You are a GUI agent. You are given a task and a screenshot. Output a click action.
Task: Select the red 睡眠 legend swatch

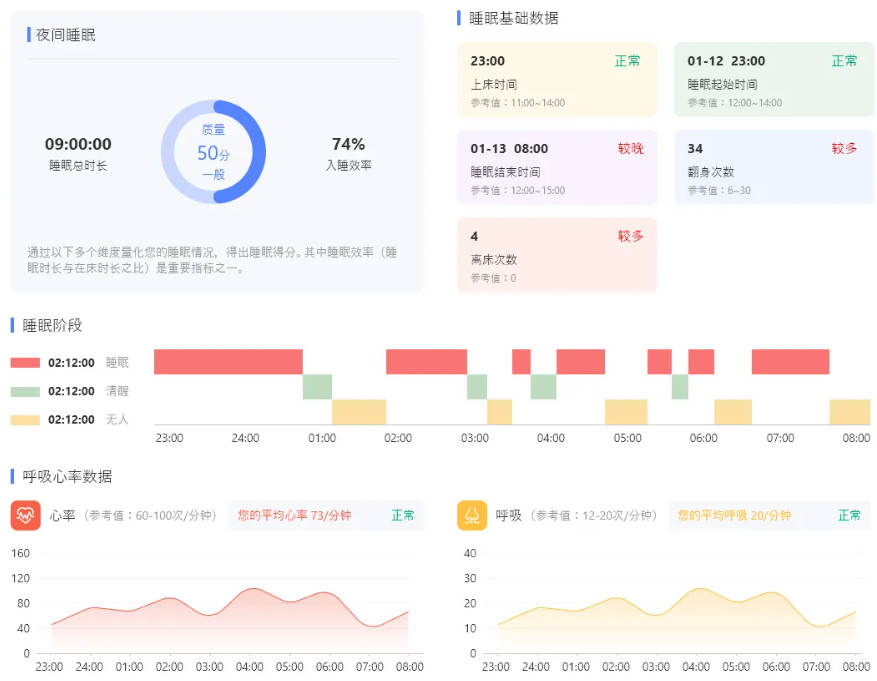25,363
